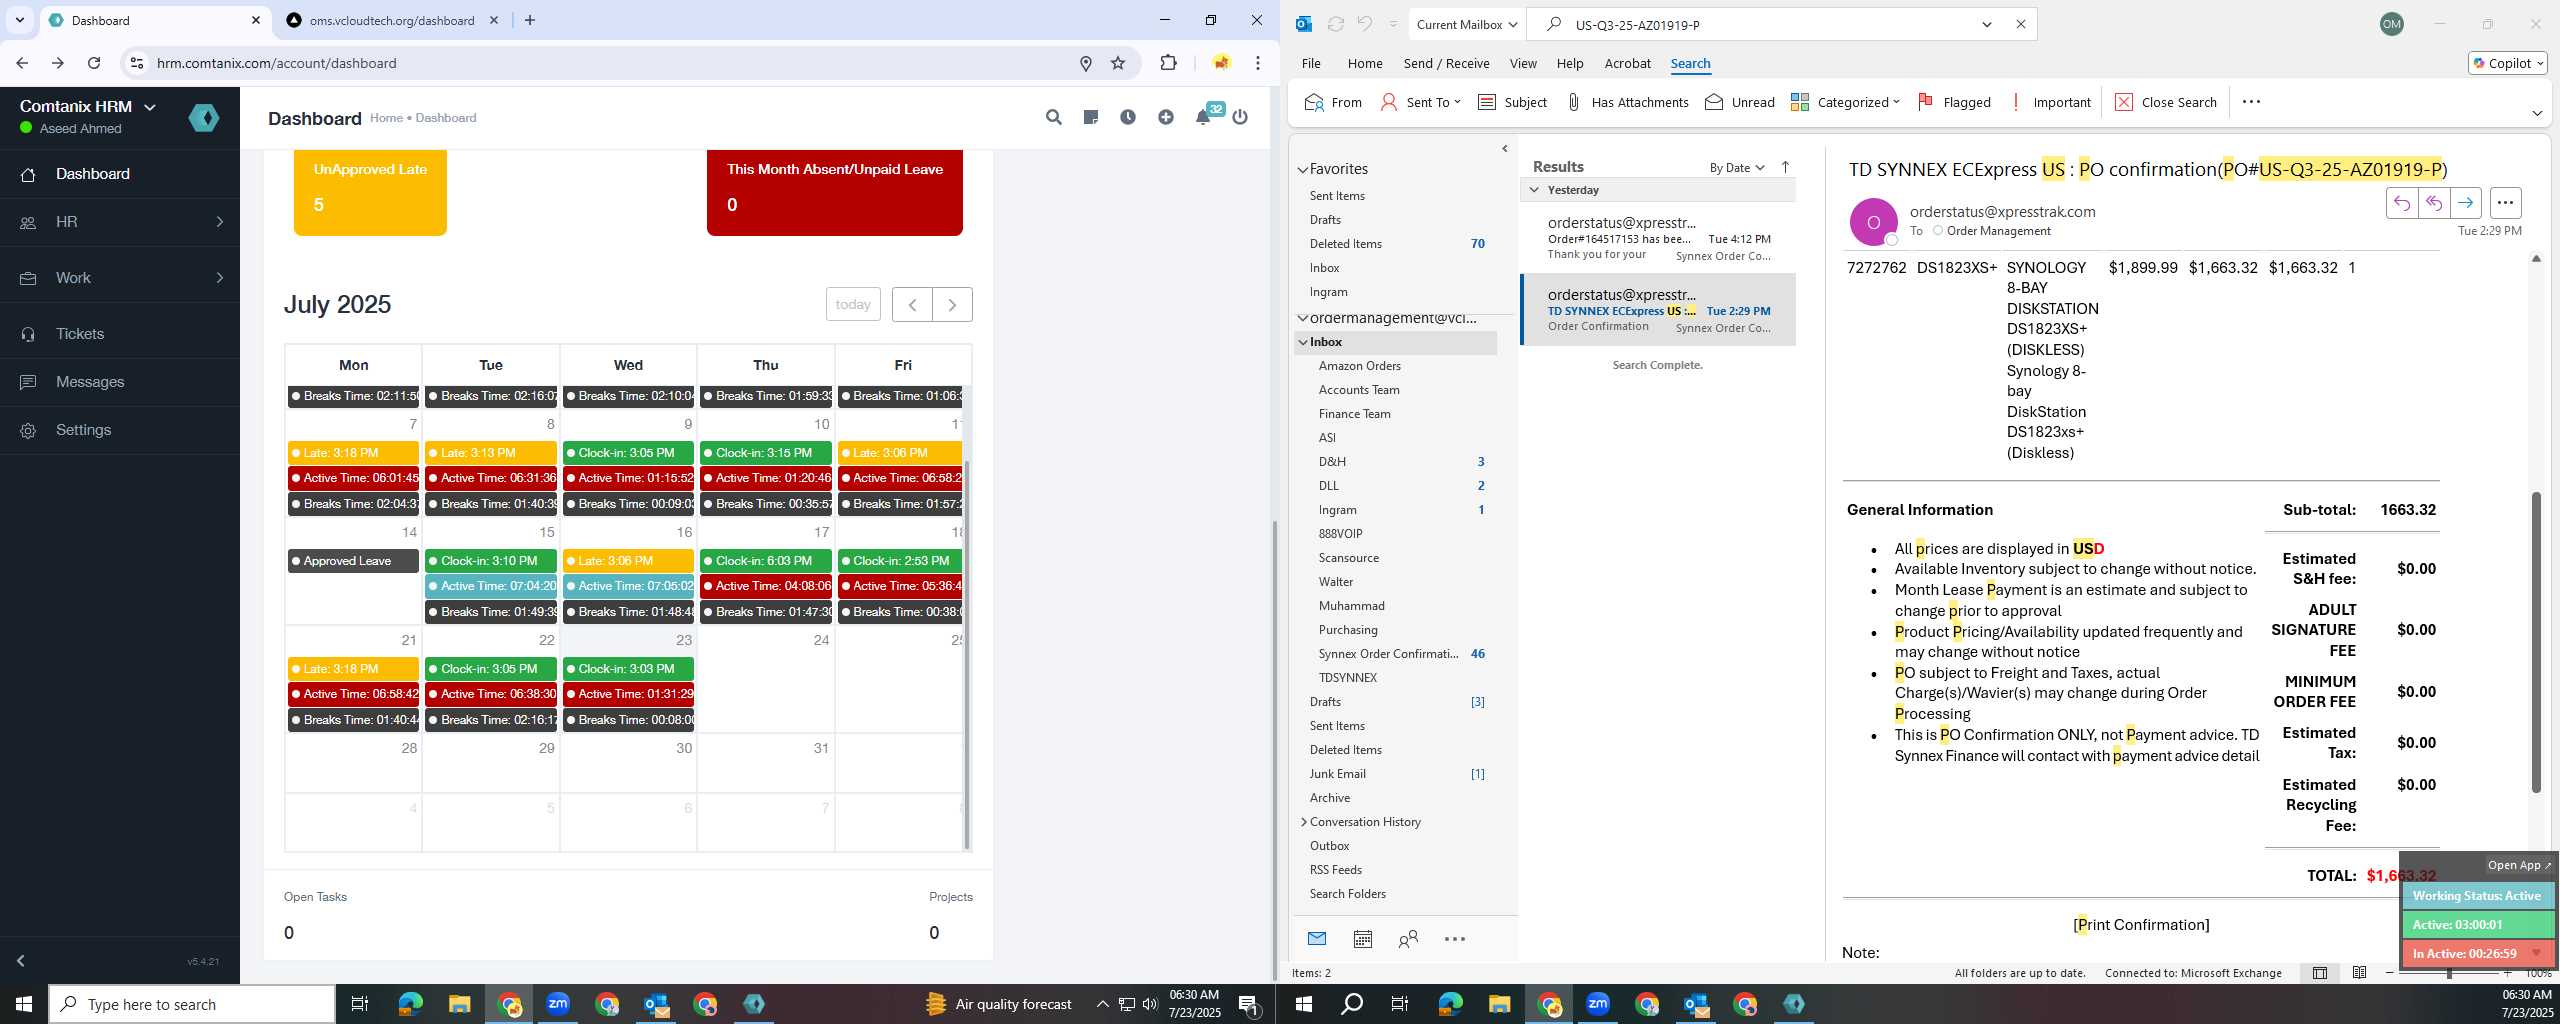
Task: Open more actions ellipsis for the email
Action: (x=2505, y=203)
